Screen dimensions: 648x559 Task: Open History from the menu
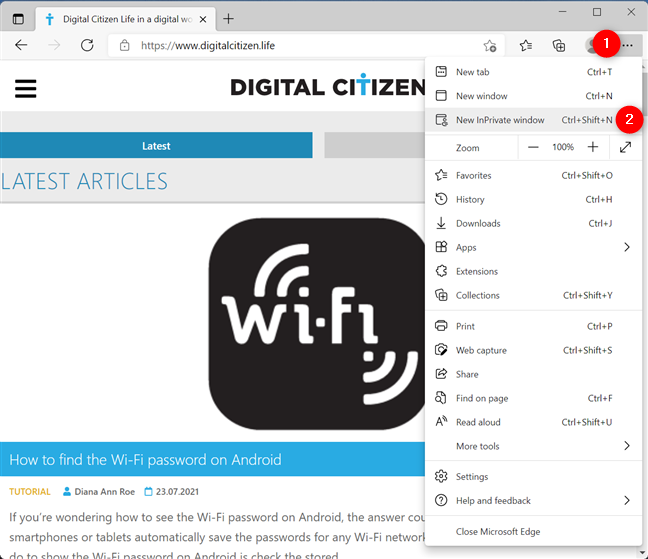point(533,199)
